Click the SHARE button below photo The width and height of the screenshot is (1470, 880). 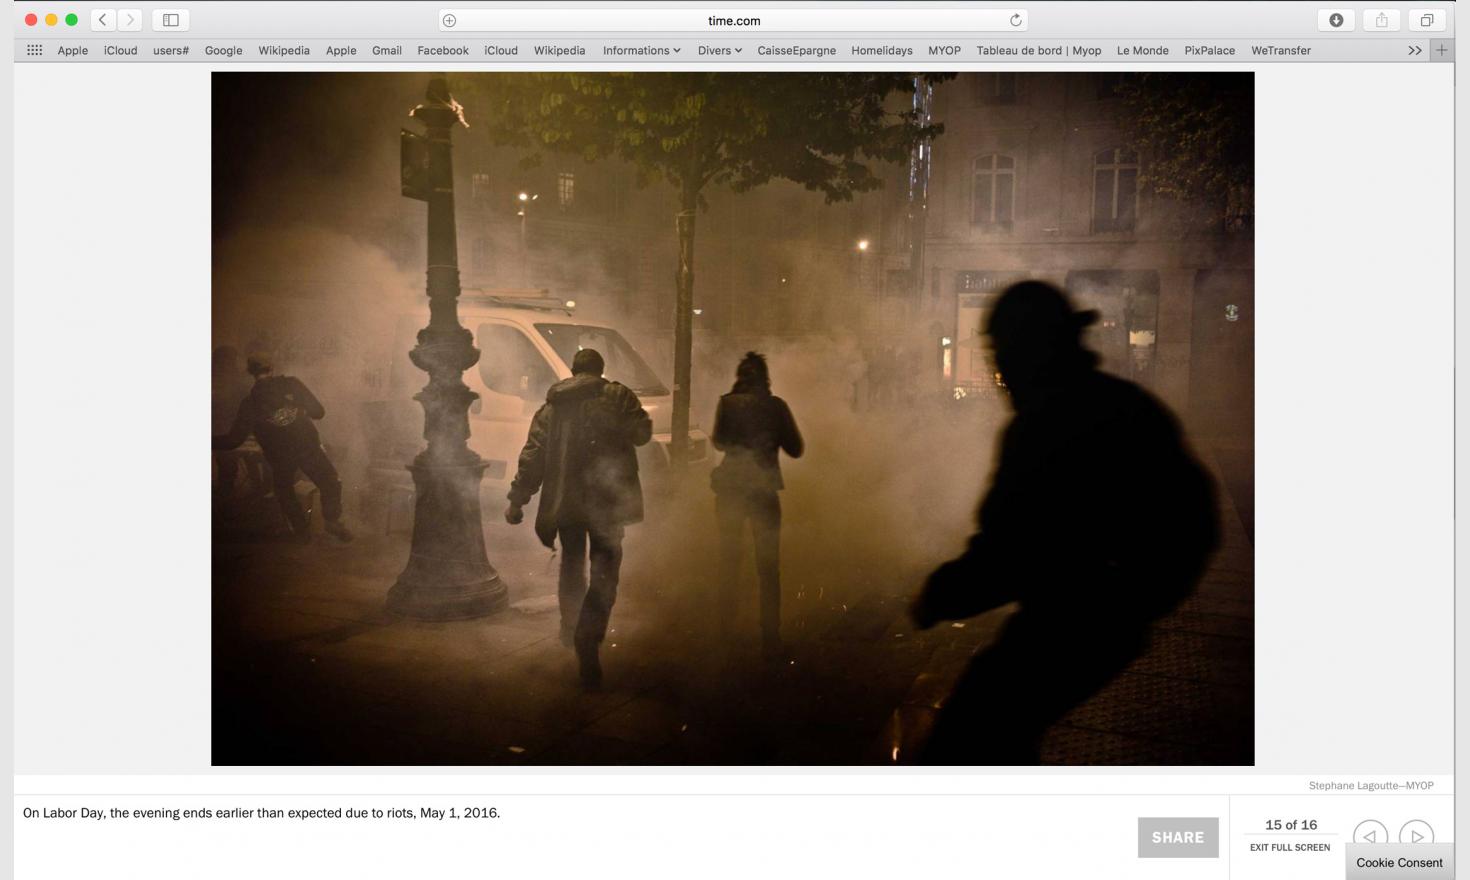pos(1178,838)
